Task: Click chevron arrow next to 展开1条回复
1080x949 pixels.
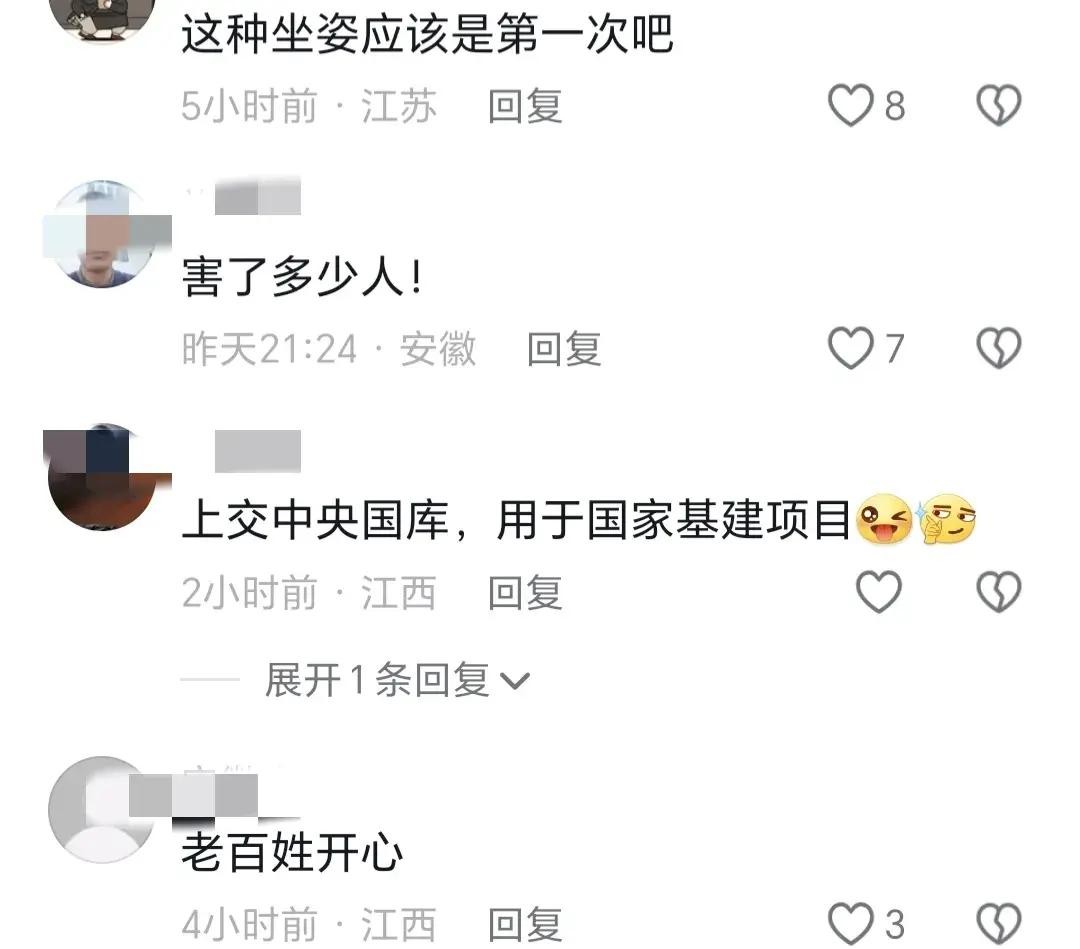Action: (x=515, y=682)
